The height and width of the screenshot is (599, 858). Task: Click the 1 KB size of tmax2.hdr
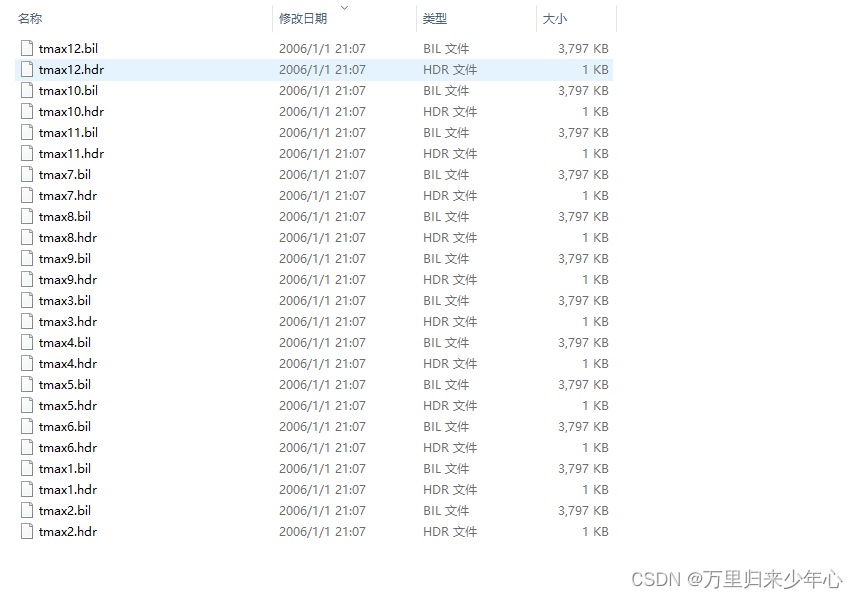(595, 531)
